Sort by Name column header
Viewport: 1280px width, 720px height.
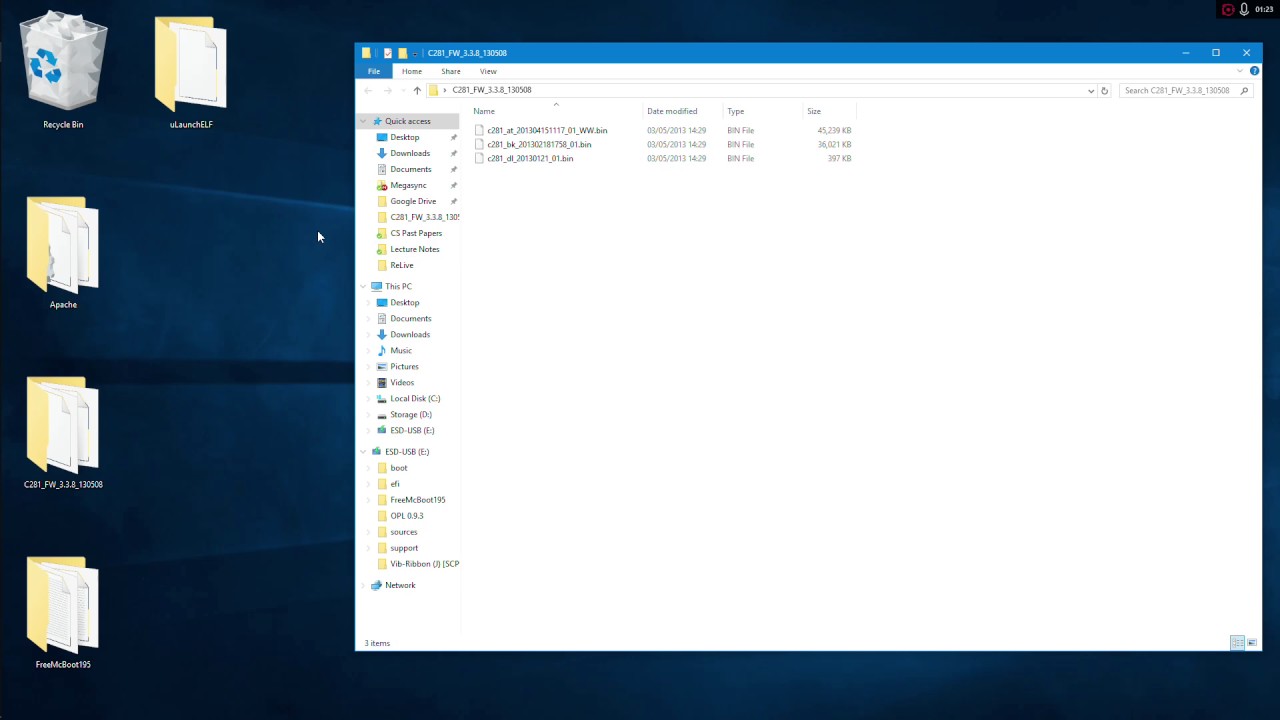pos(556,111)
